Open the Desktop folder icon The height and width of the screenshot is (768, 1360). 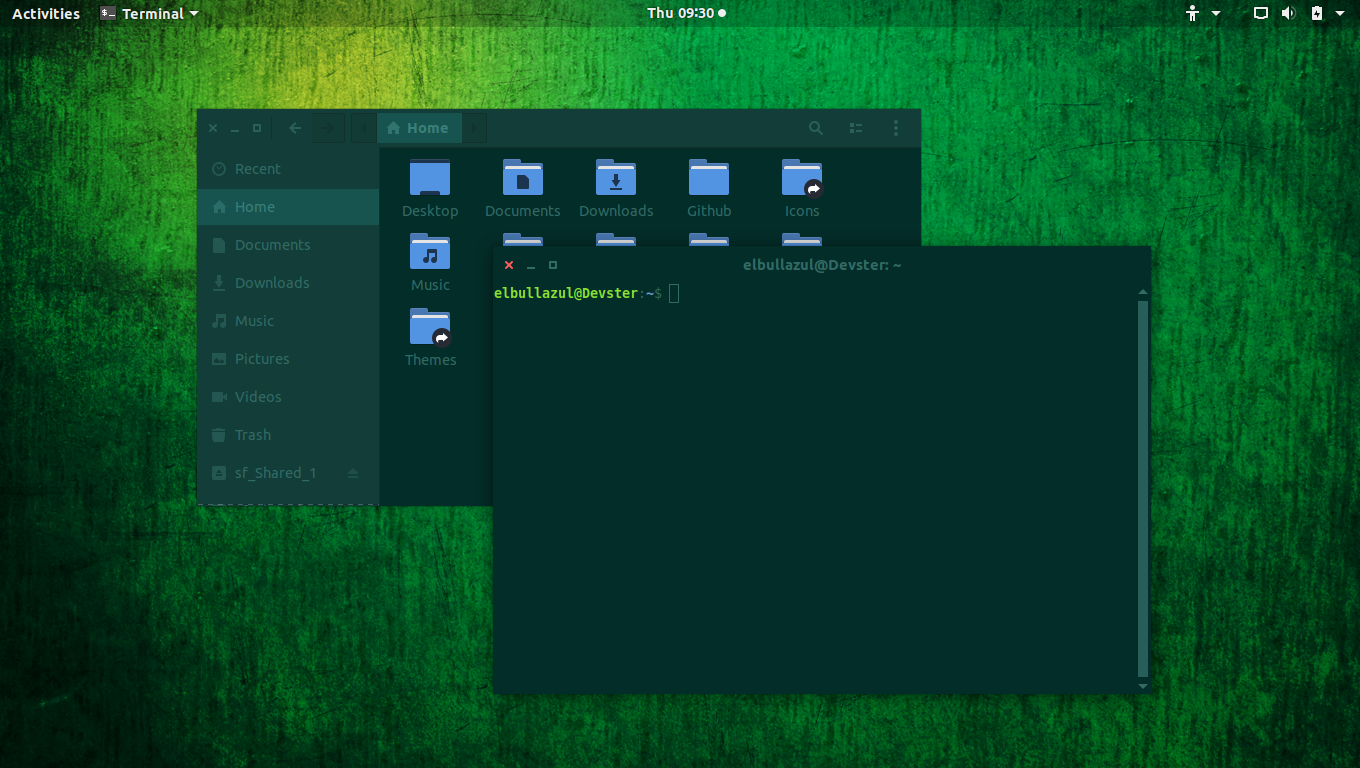click(430, 178)
